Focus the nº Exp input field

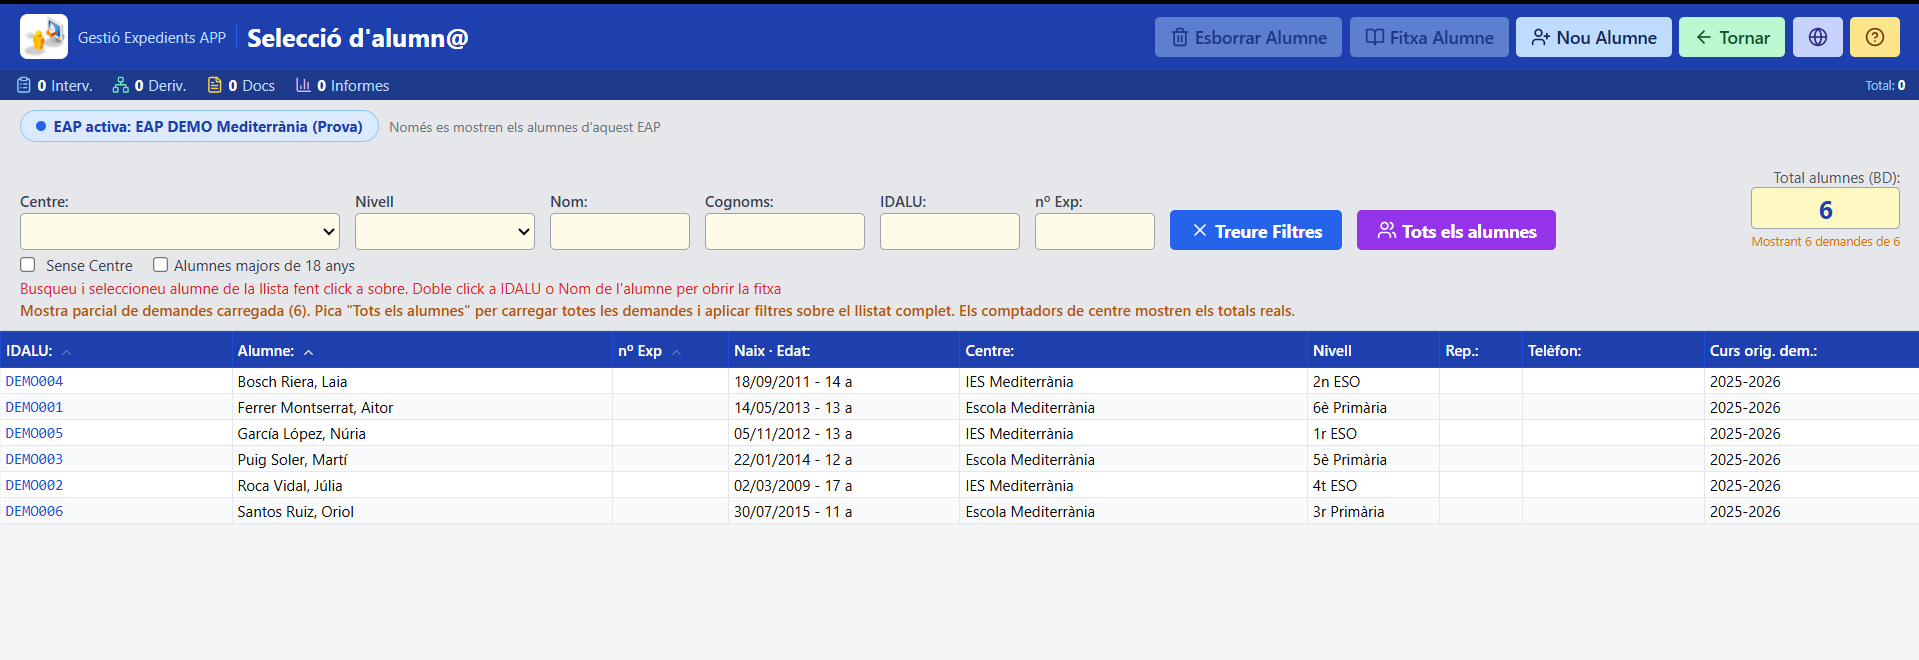(1095, 231)
